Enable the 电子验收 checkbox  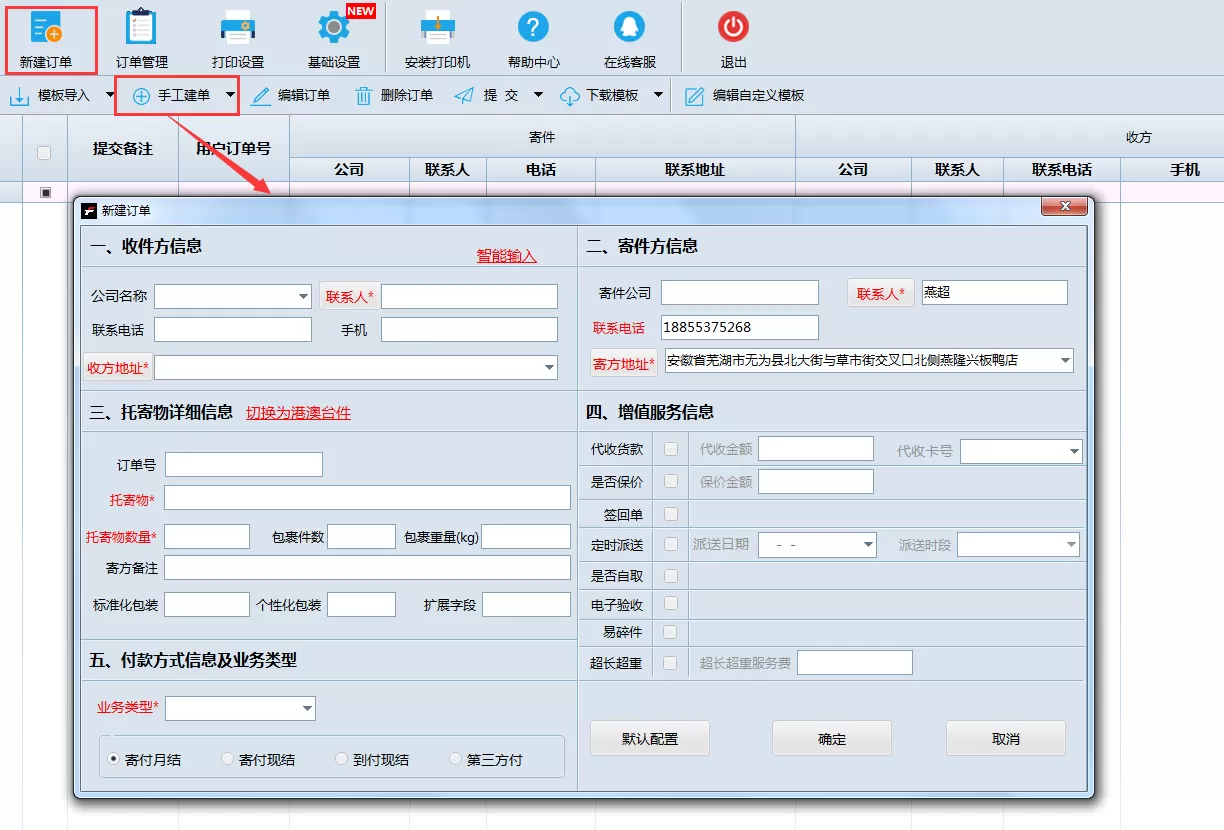click(x=671, y=603)
